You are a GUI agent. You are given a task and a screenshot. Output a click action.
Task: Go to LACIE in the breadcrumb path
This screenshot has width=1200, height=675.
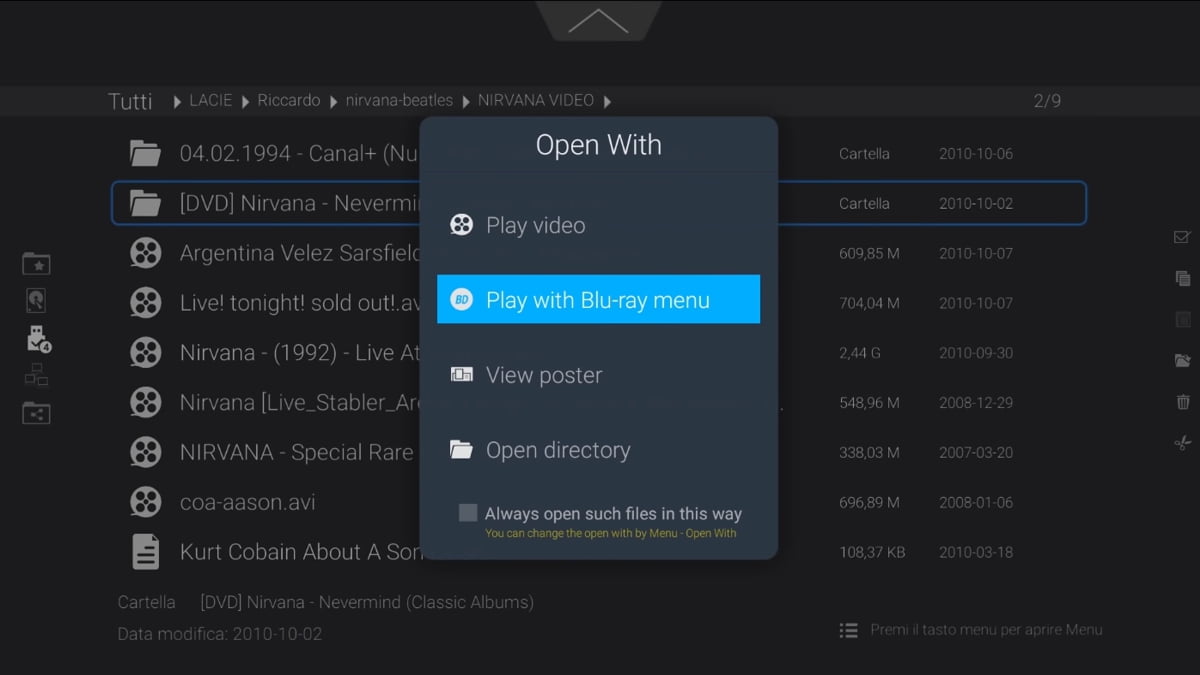tap(210, 101)
